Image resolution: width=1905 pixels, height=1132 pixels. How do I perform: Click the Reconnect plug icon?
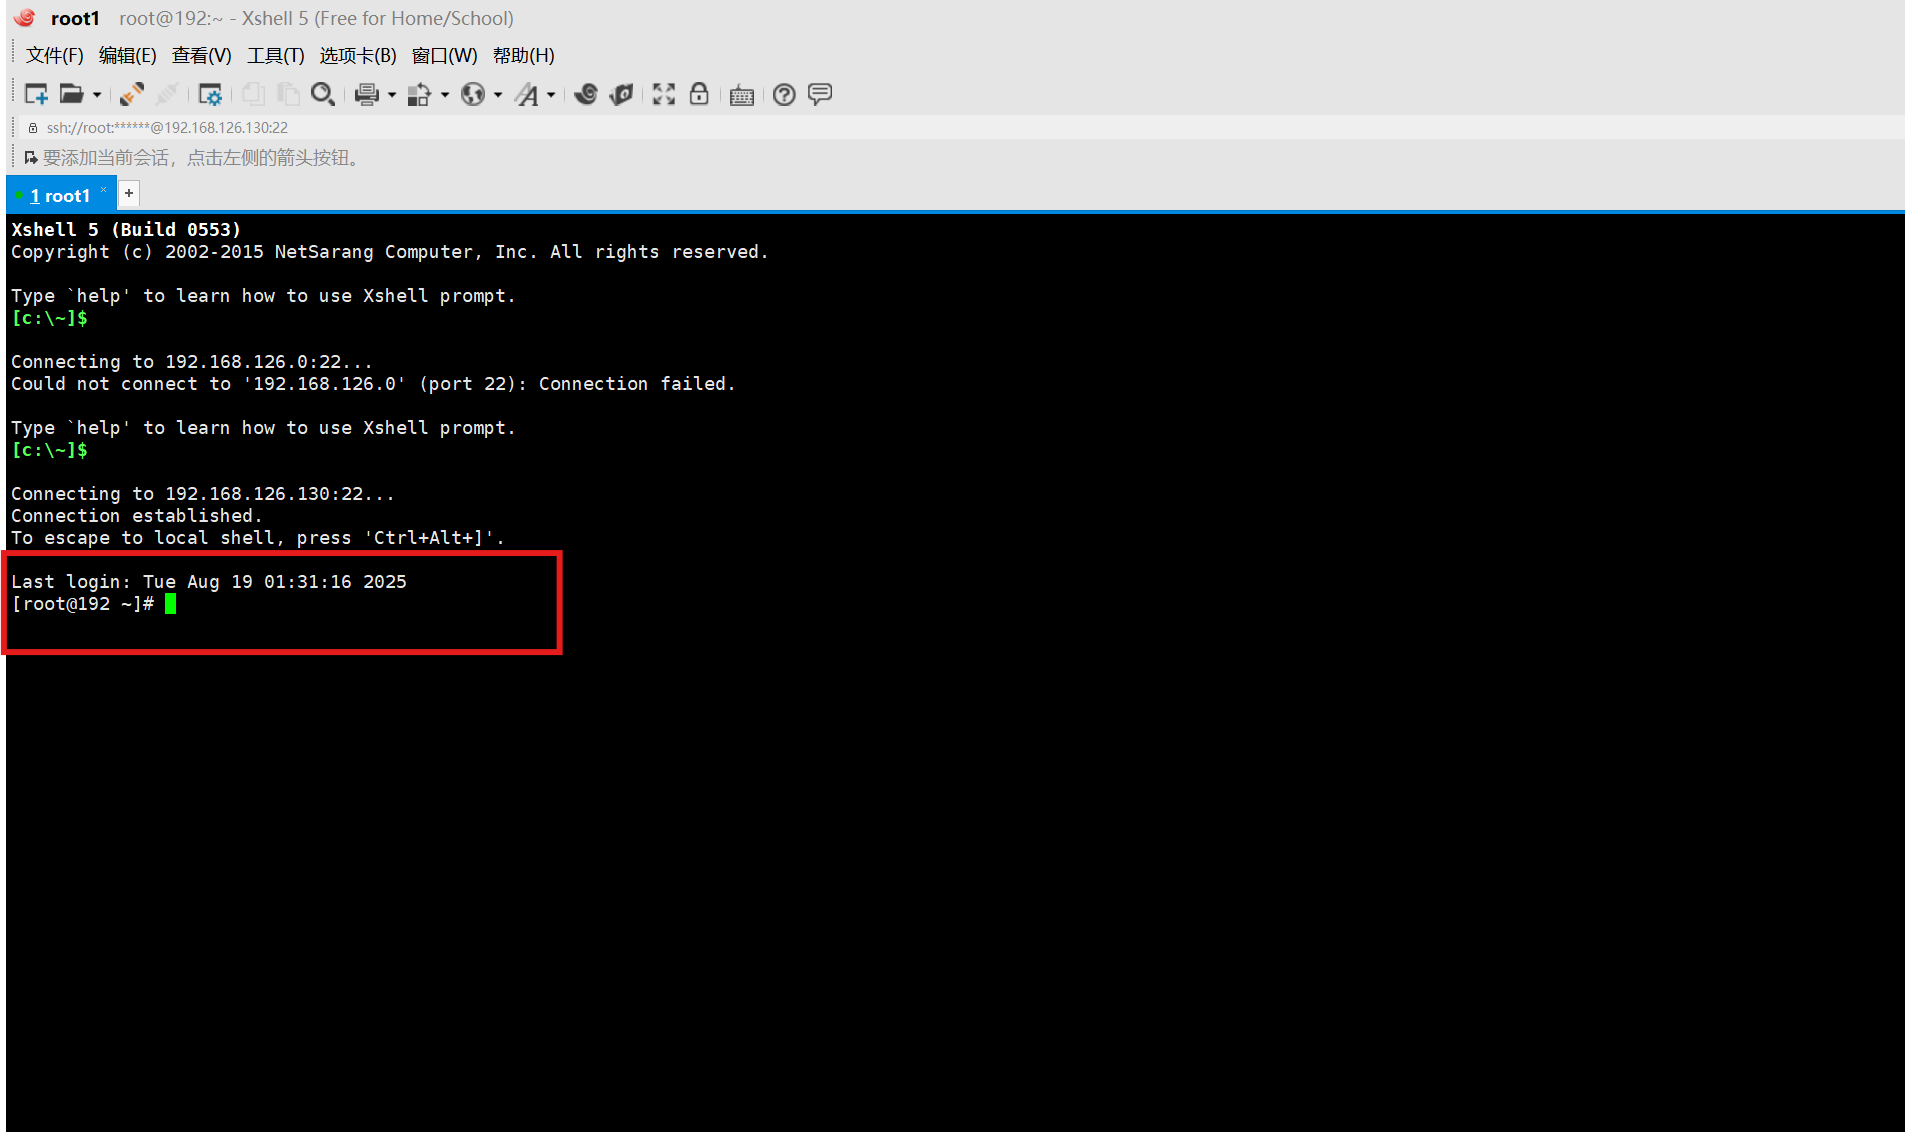131,94
